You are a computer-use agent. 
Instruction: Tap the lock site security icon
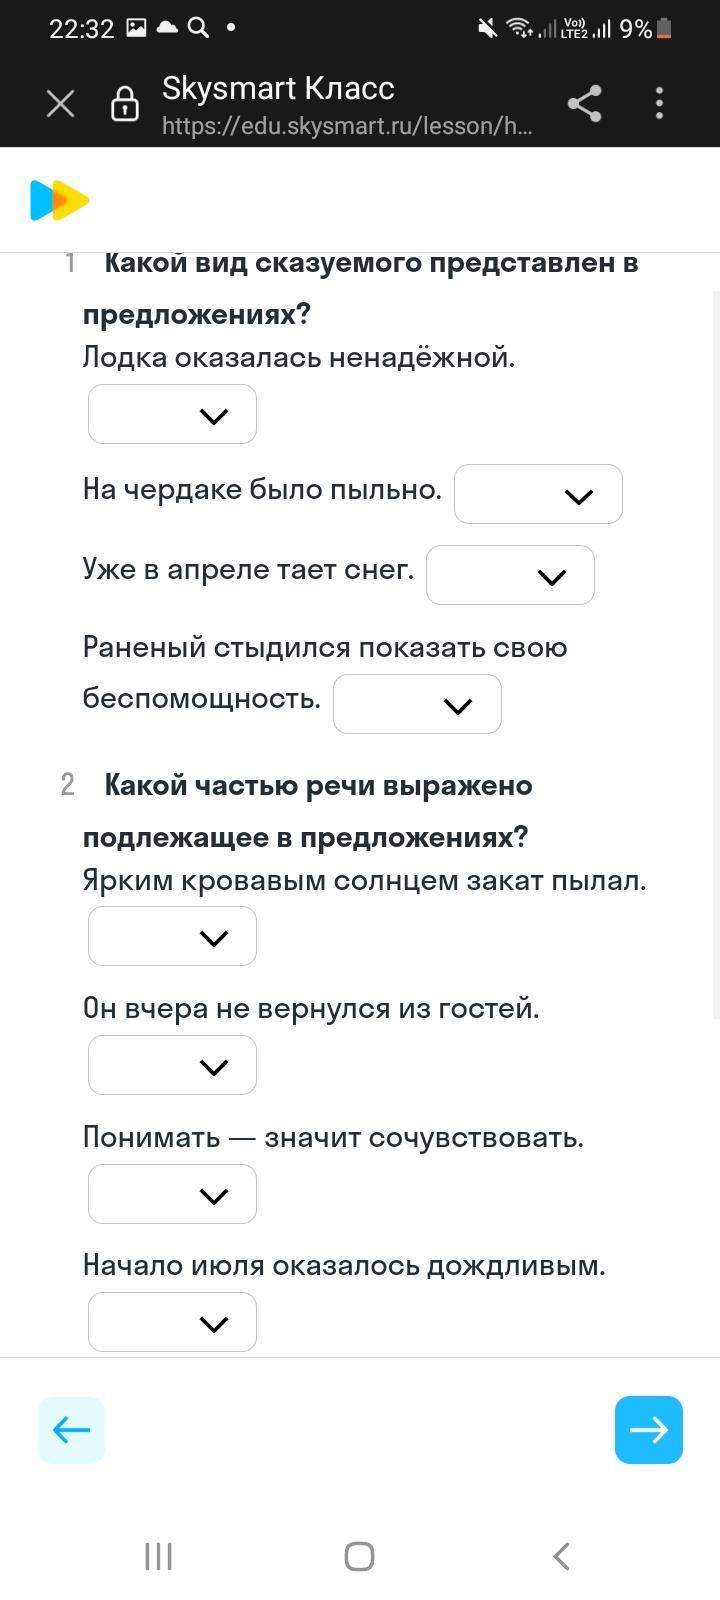(x=124, y=104)
